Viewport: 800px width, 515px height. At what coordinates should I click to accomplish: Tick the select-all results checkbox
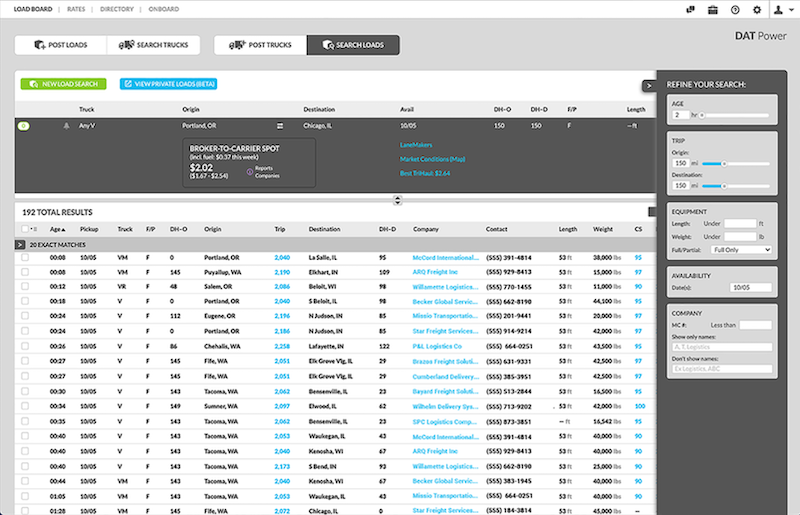(24, 229)
